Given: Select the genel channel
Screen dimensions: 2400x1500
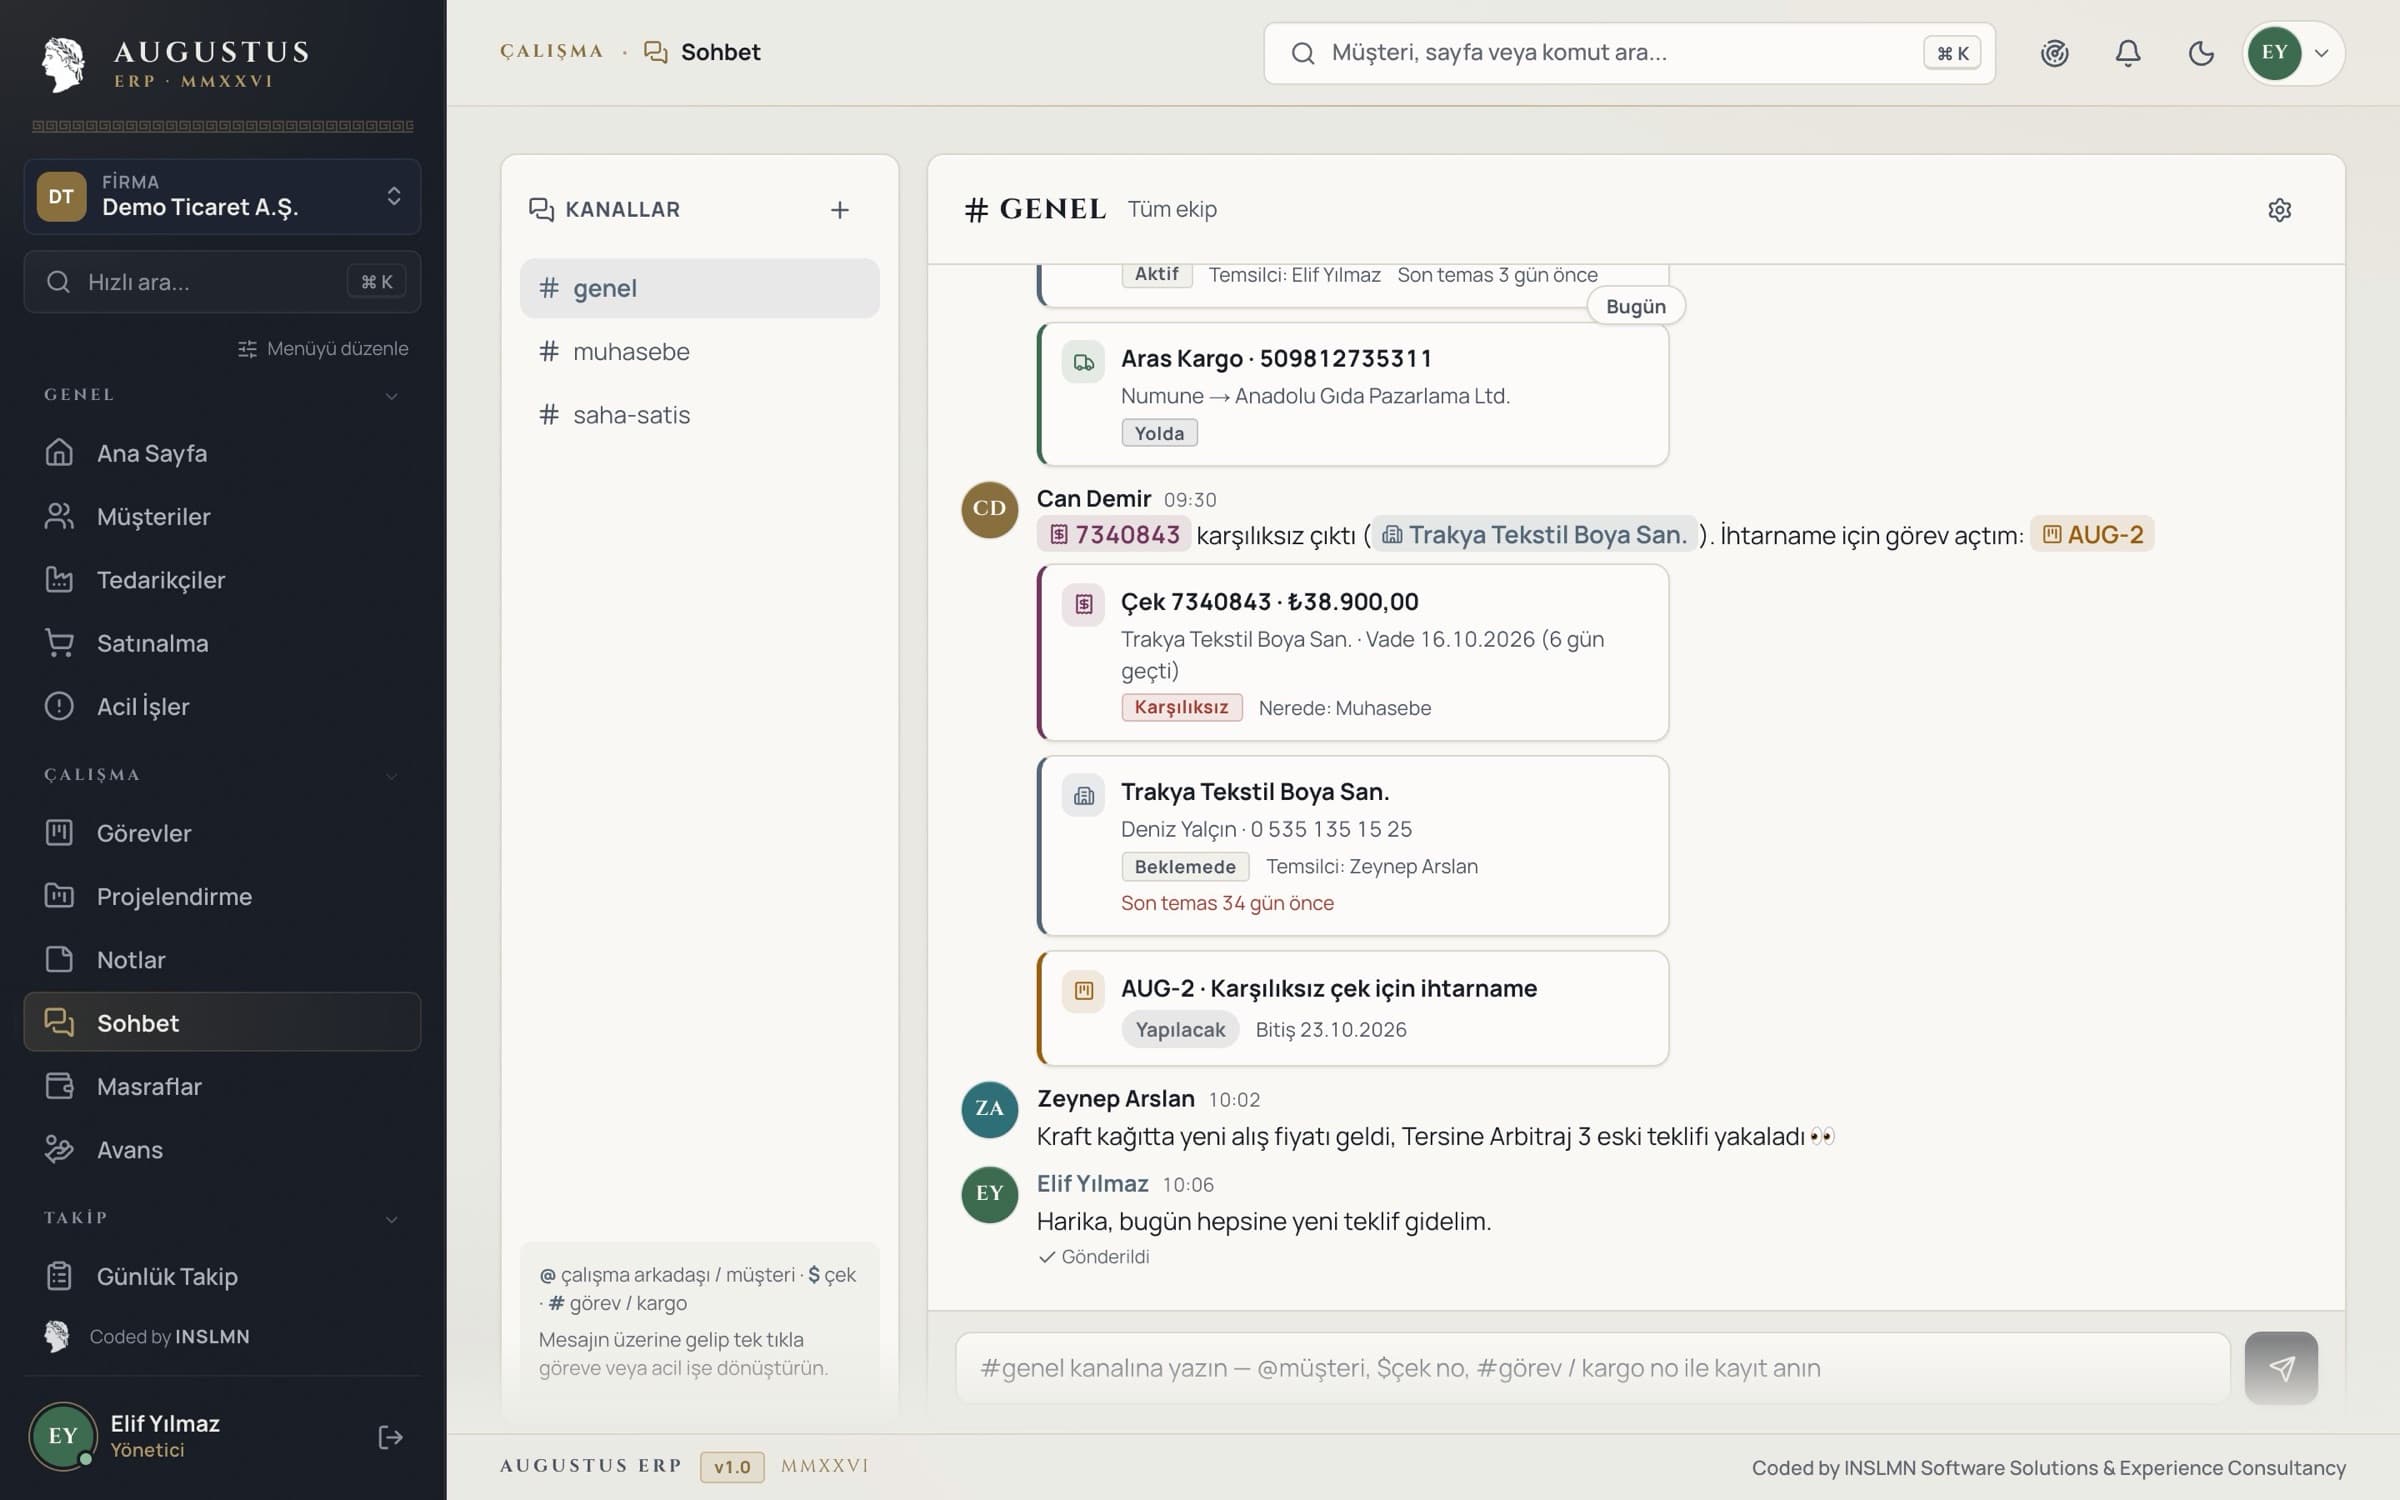Looking at the screenshot, I should coord(699,288).
